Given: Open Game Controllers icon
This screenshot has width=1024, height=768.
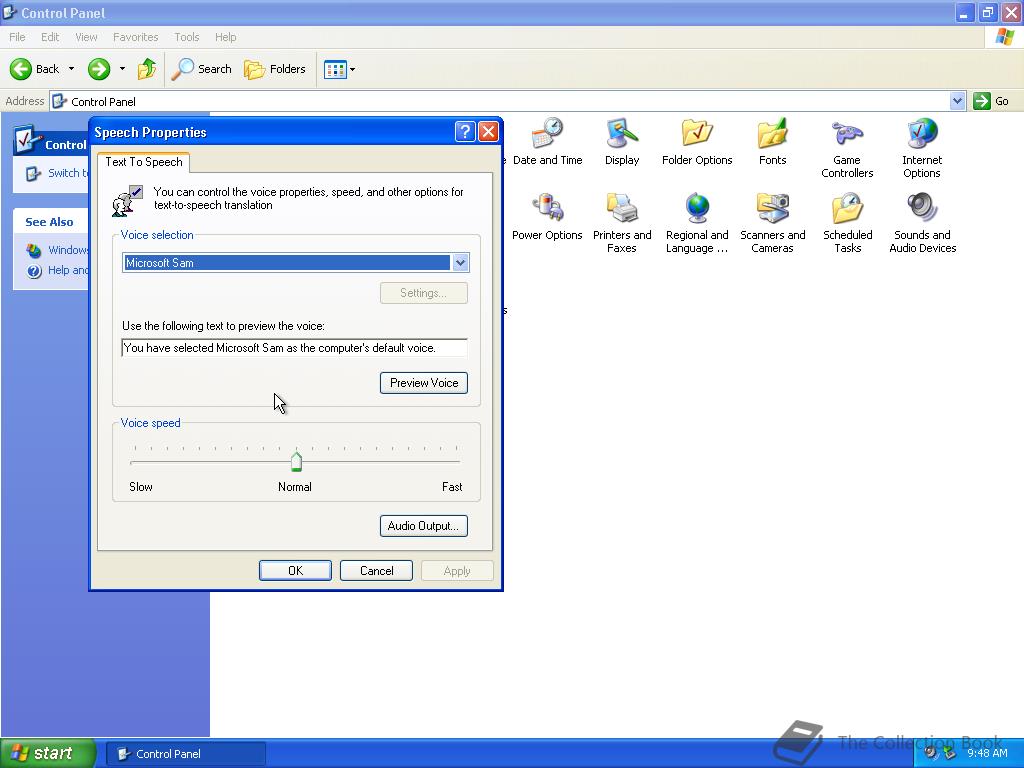Looking at the screenshot, I should (847, 134).
